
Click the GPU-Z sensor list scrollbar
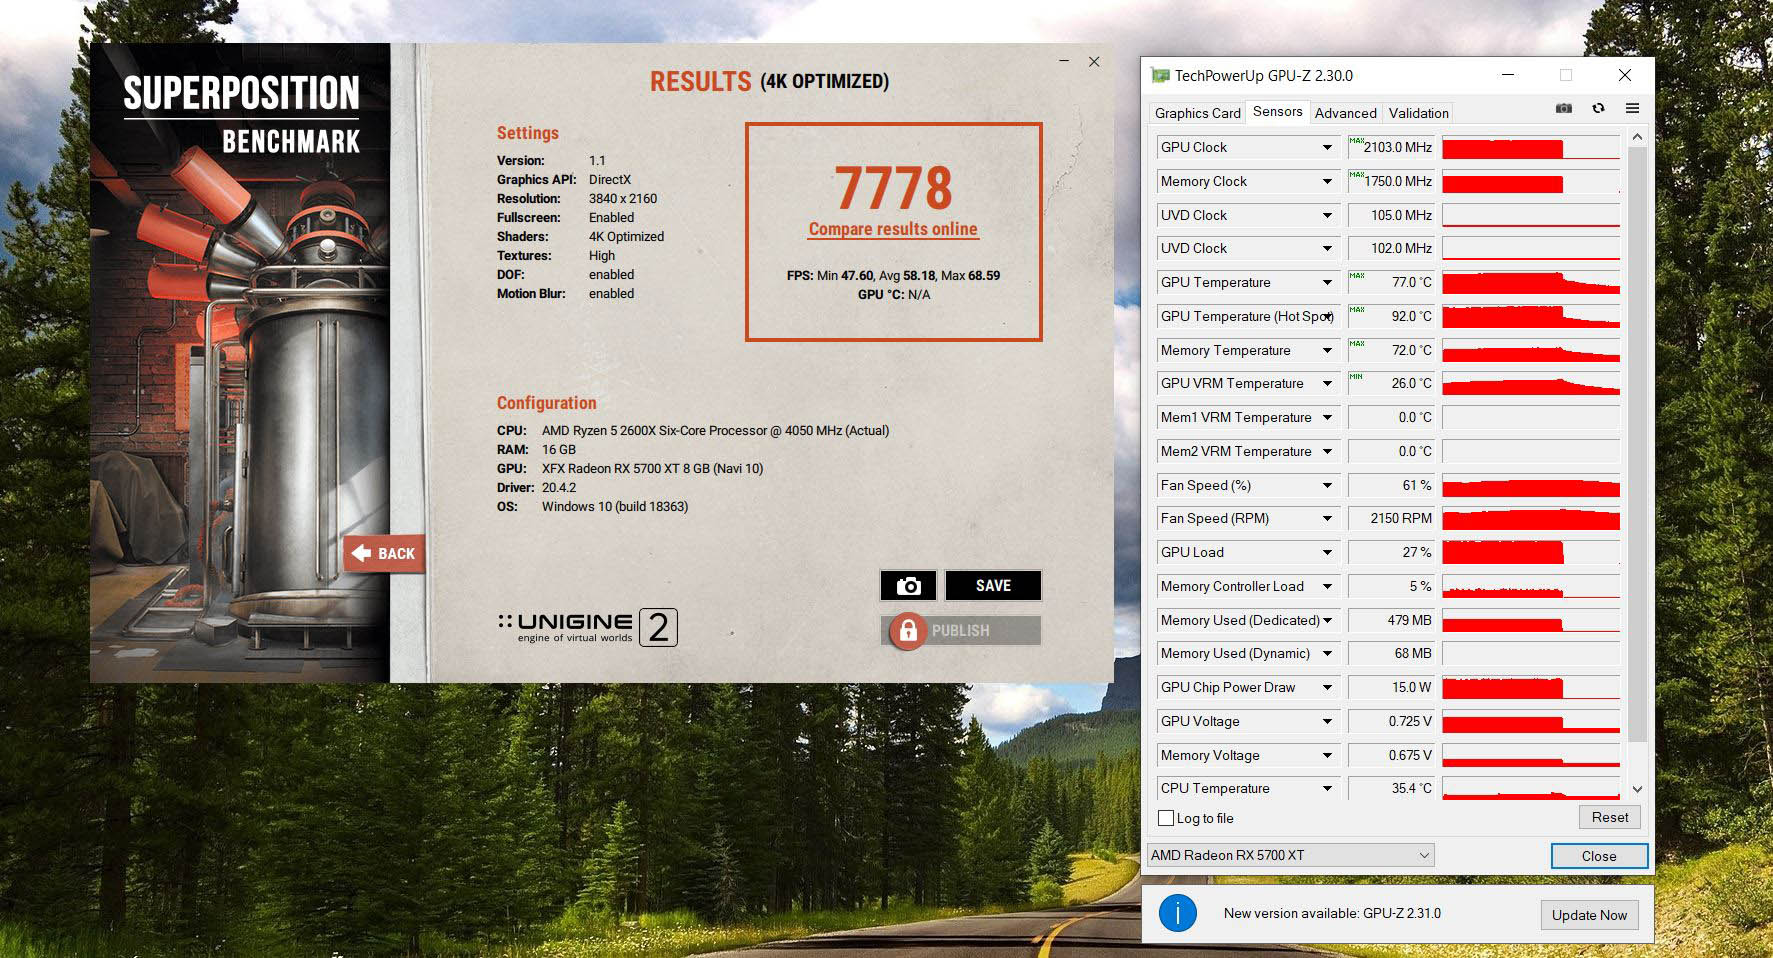click(x=1637, y=445)
